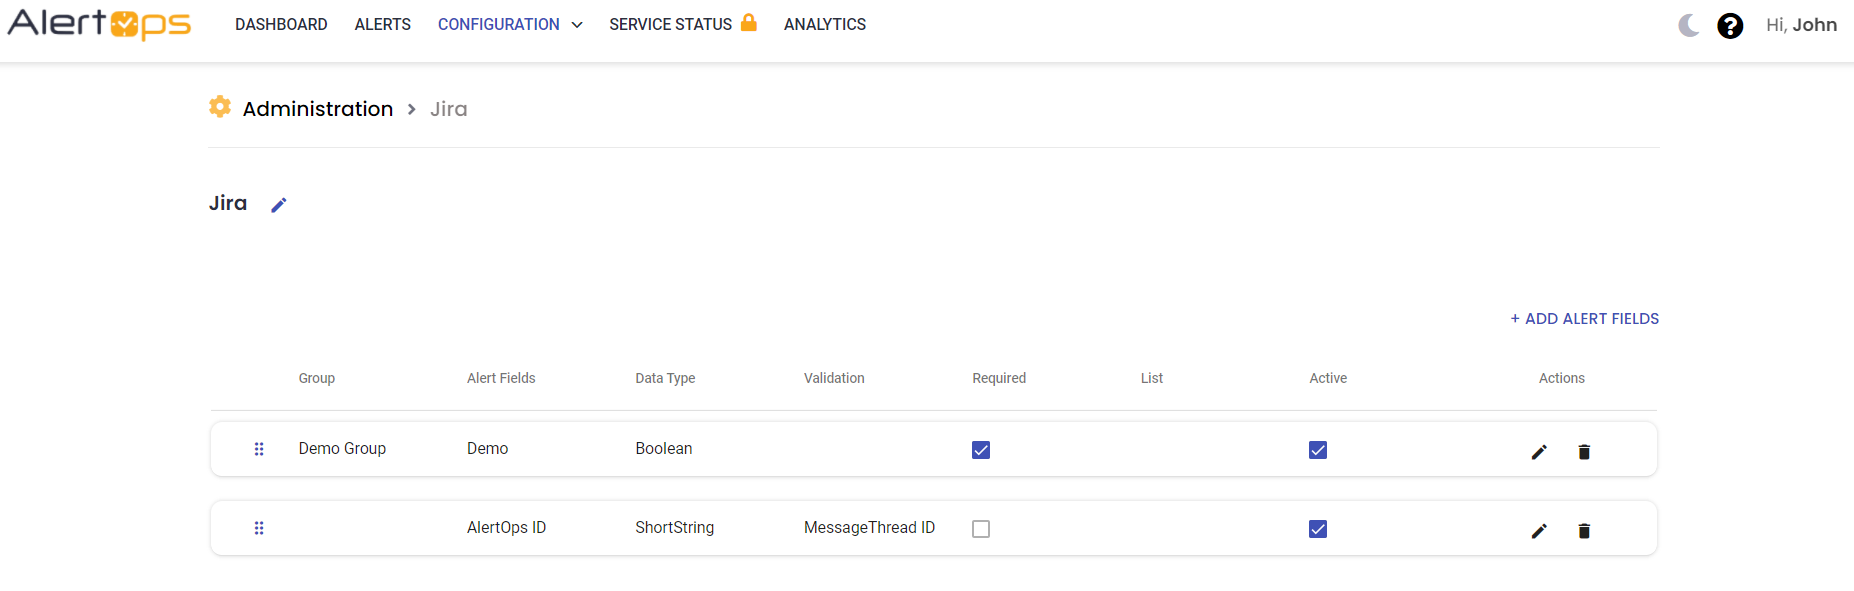Click the Group column header

point(317,378)
